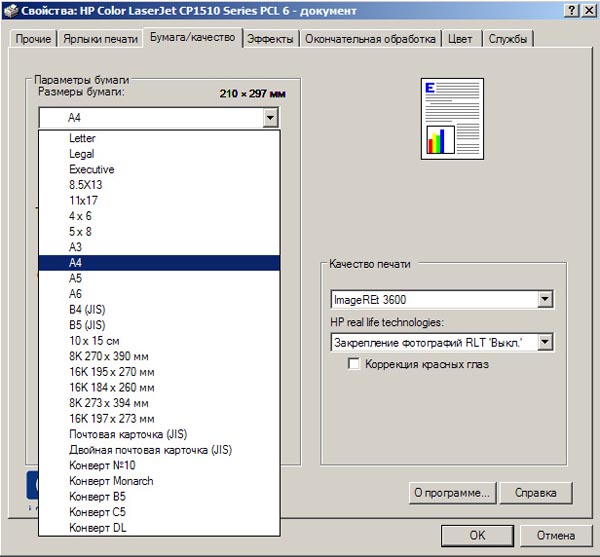This screenshot has height=557, width=600.
Task: Choose A6 paper size
Action: point(159,294)
